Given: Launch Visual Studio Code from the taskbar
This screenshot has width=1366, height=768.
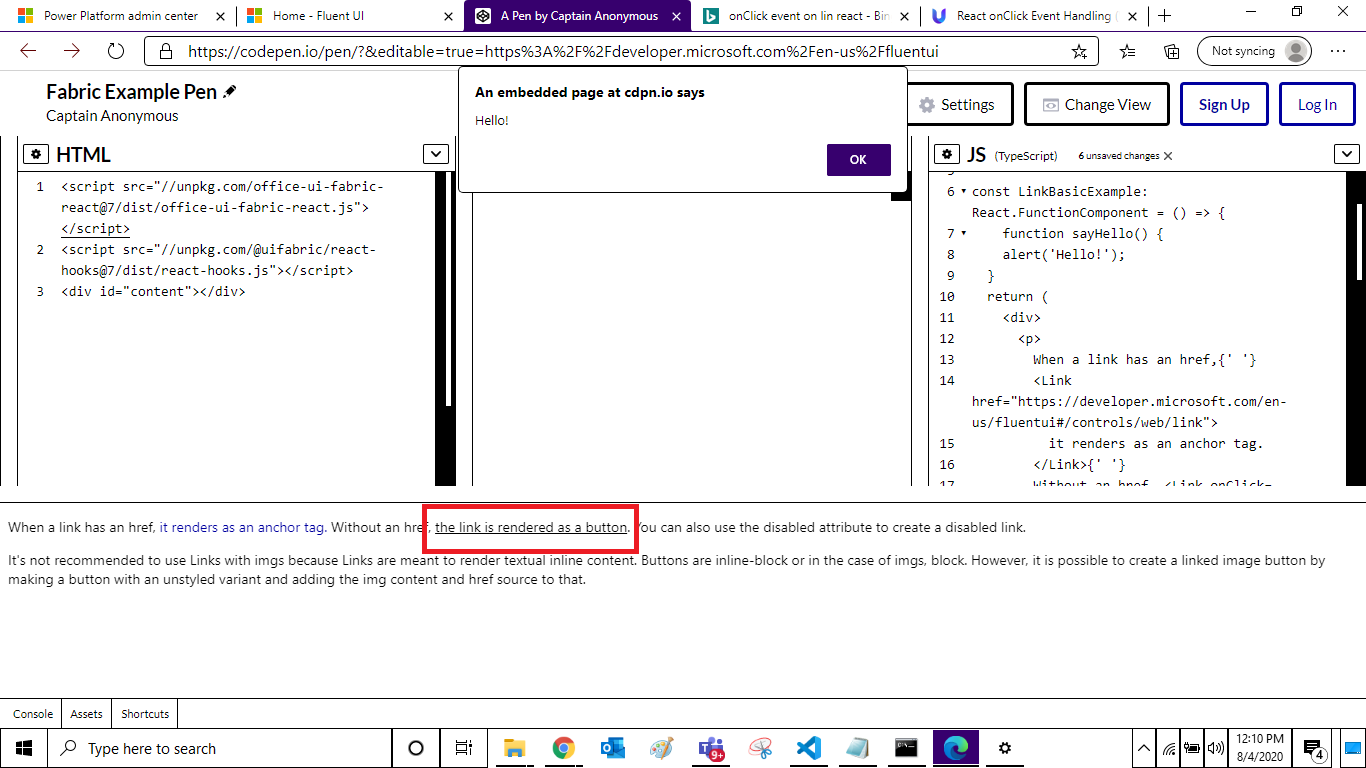Looking at the screenshot, I should point(809,747).
